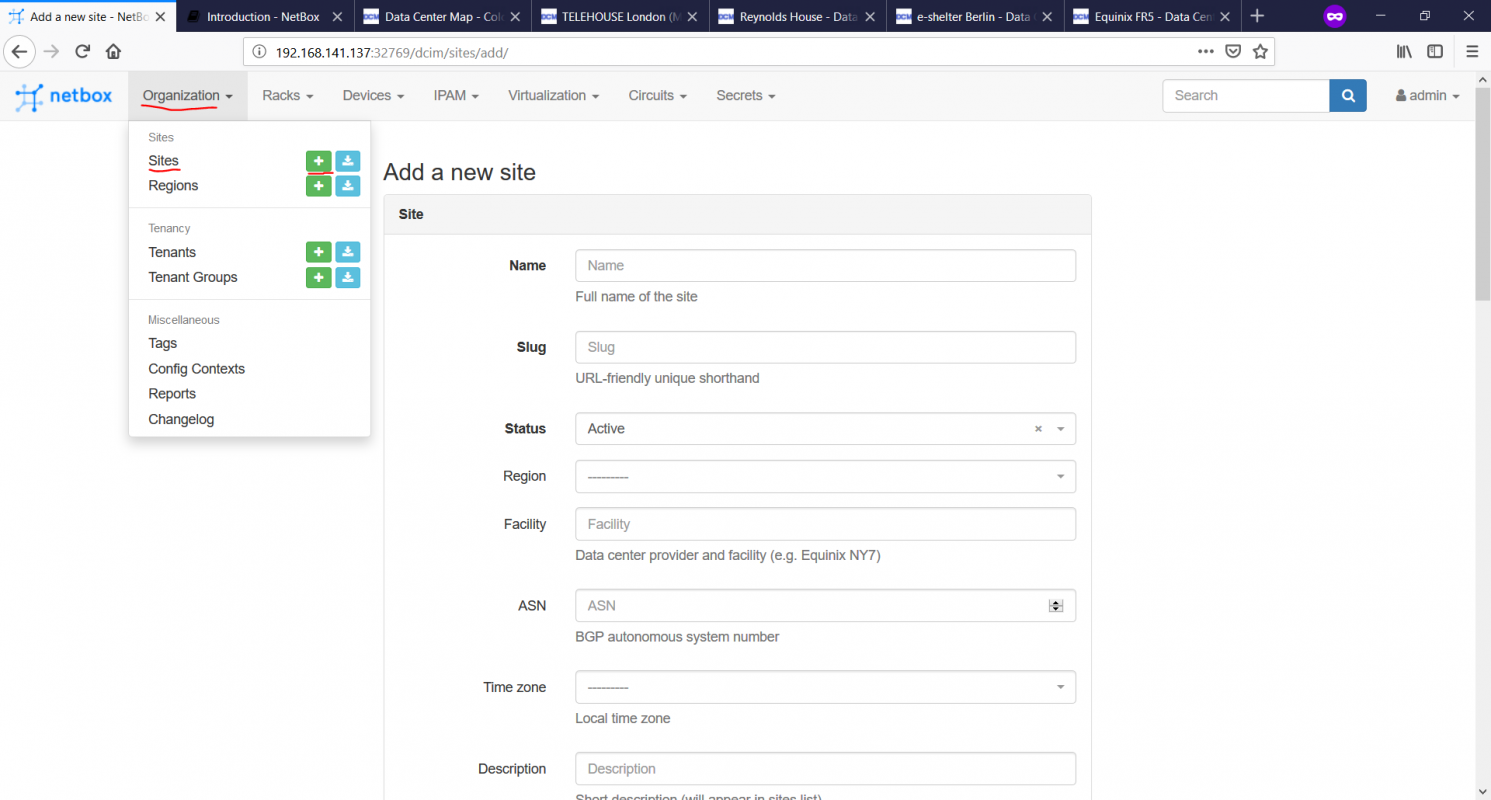Open the Region dropdown

825,477
